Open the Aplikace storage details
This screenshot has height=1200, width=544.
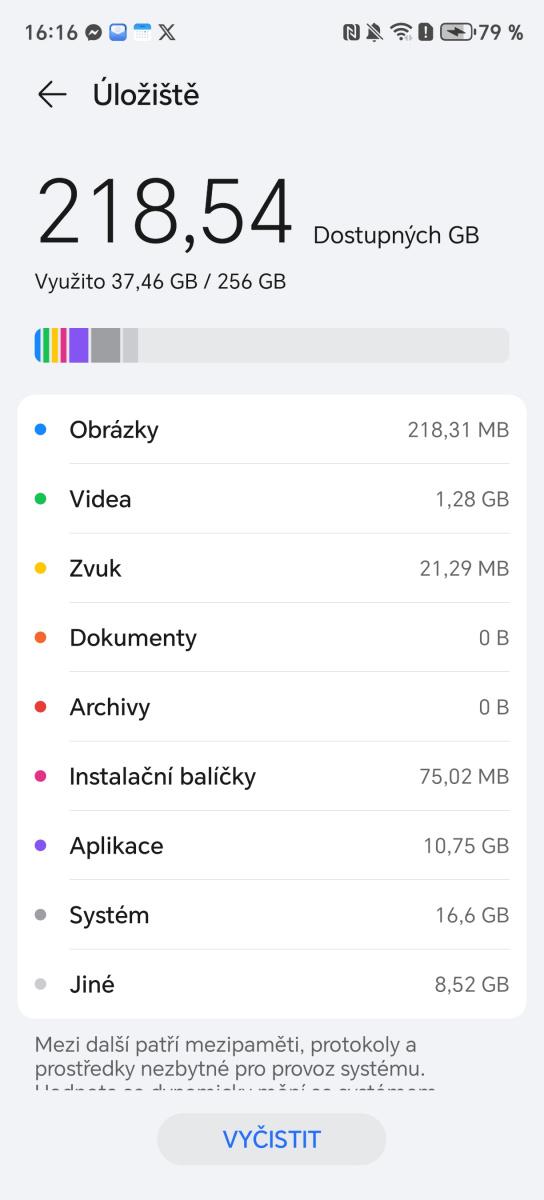[272, 845]
